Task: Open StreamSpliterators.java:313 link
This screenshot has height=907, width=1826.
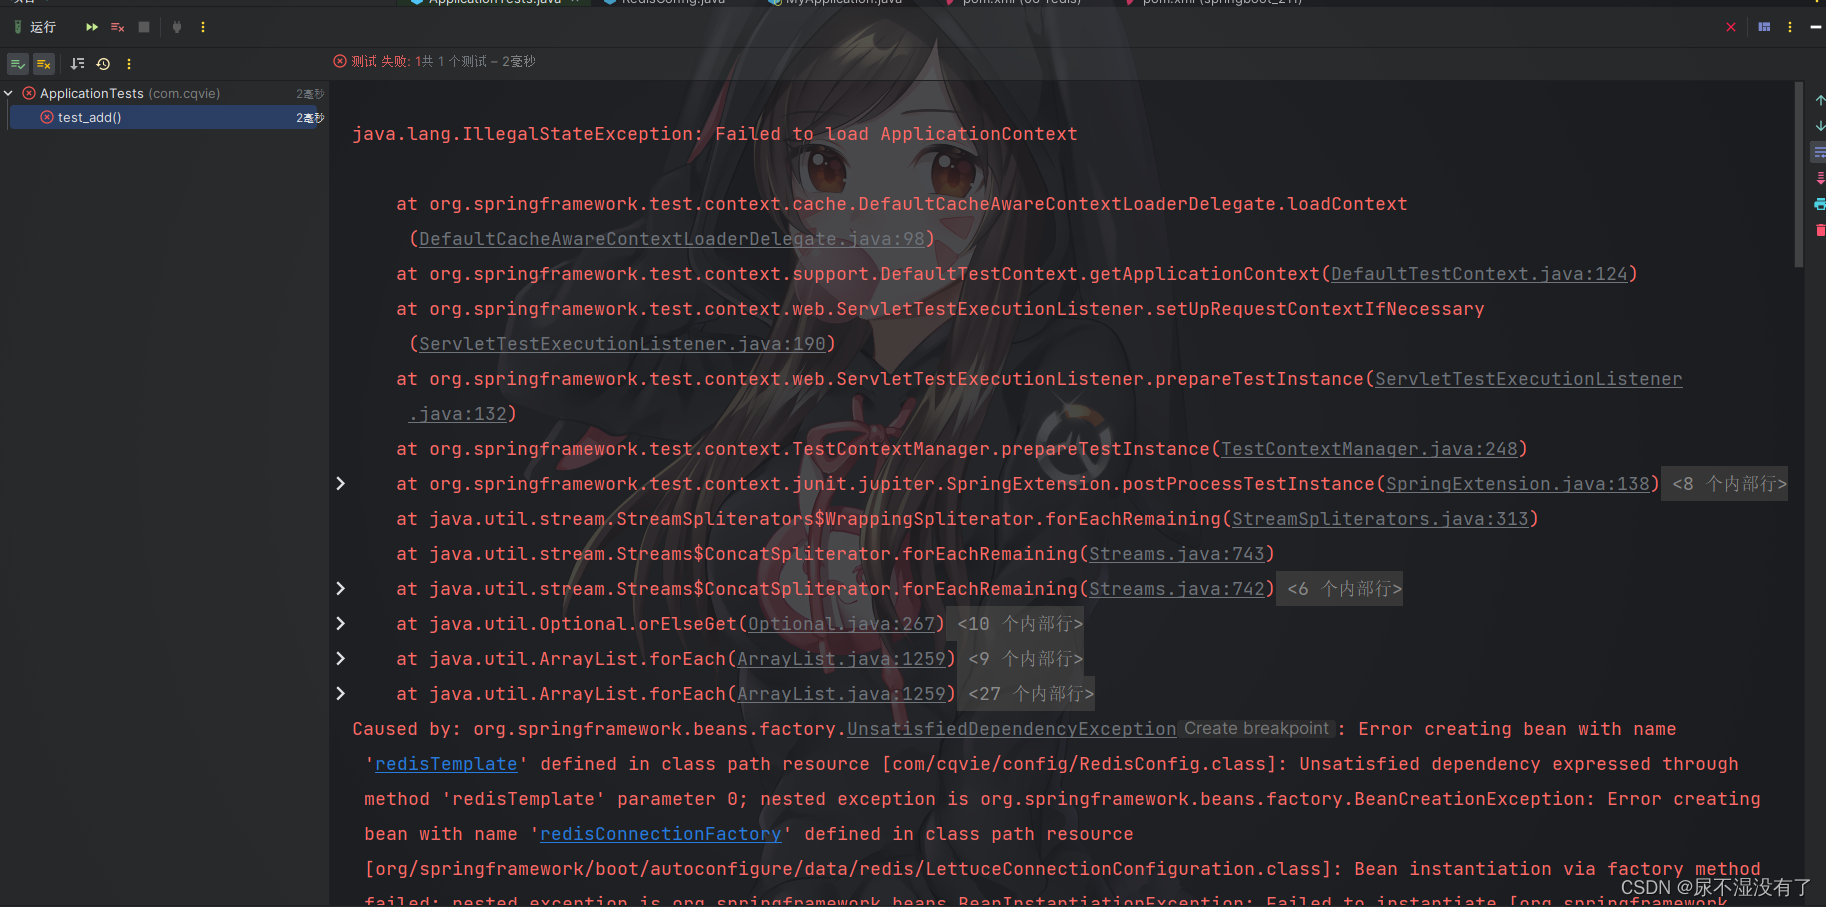Action: click(1380, 519)
